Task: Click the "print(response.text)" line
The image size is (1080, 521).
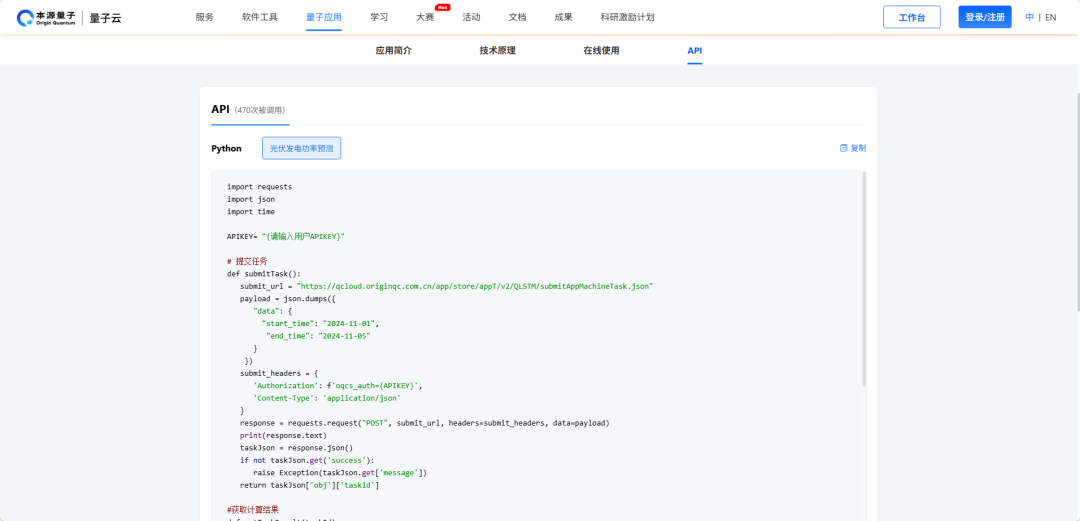Action: 283,436
